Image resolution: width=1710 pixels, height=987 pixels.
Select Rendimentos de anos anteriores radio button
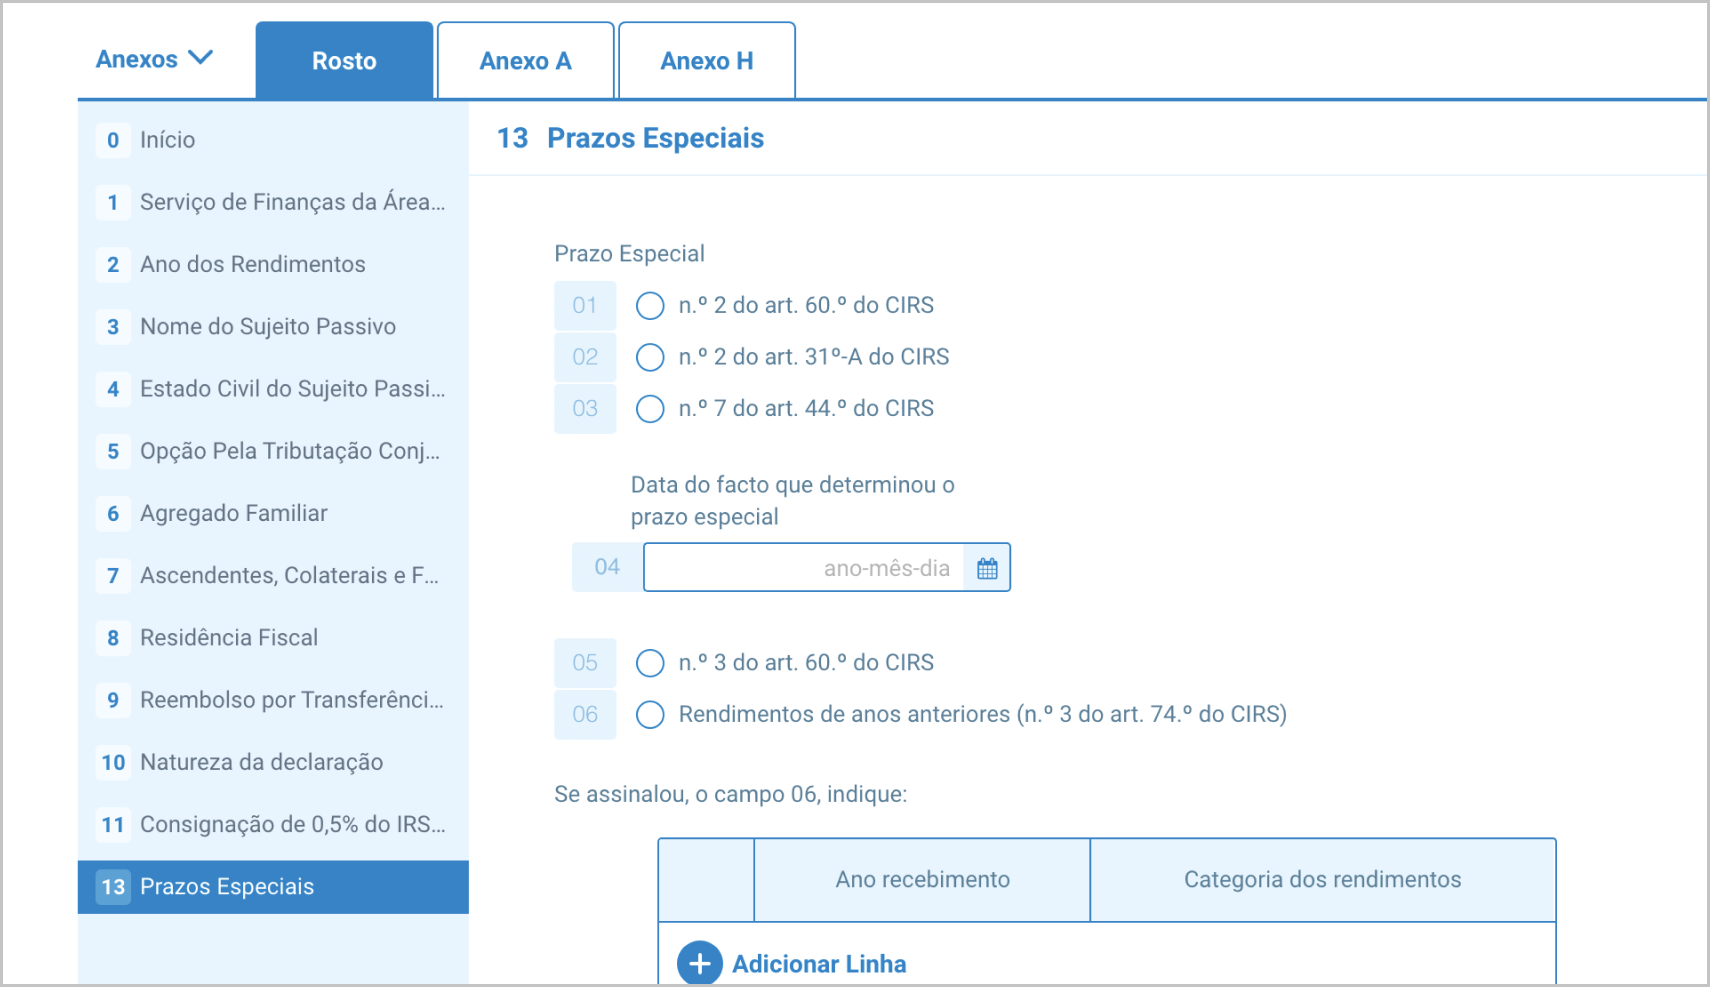click(650, 715)
